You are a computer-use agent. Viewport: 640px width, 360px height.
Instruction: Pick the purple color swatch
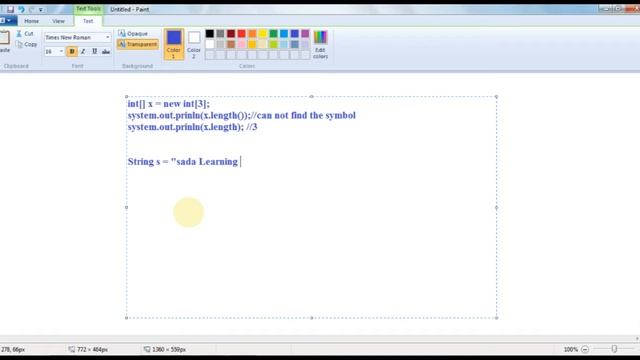(305, 33)
